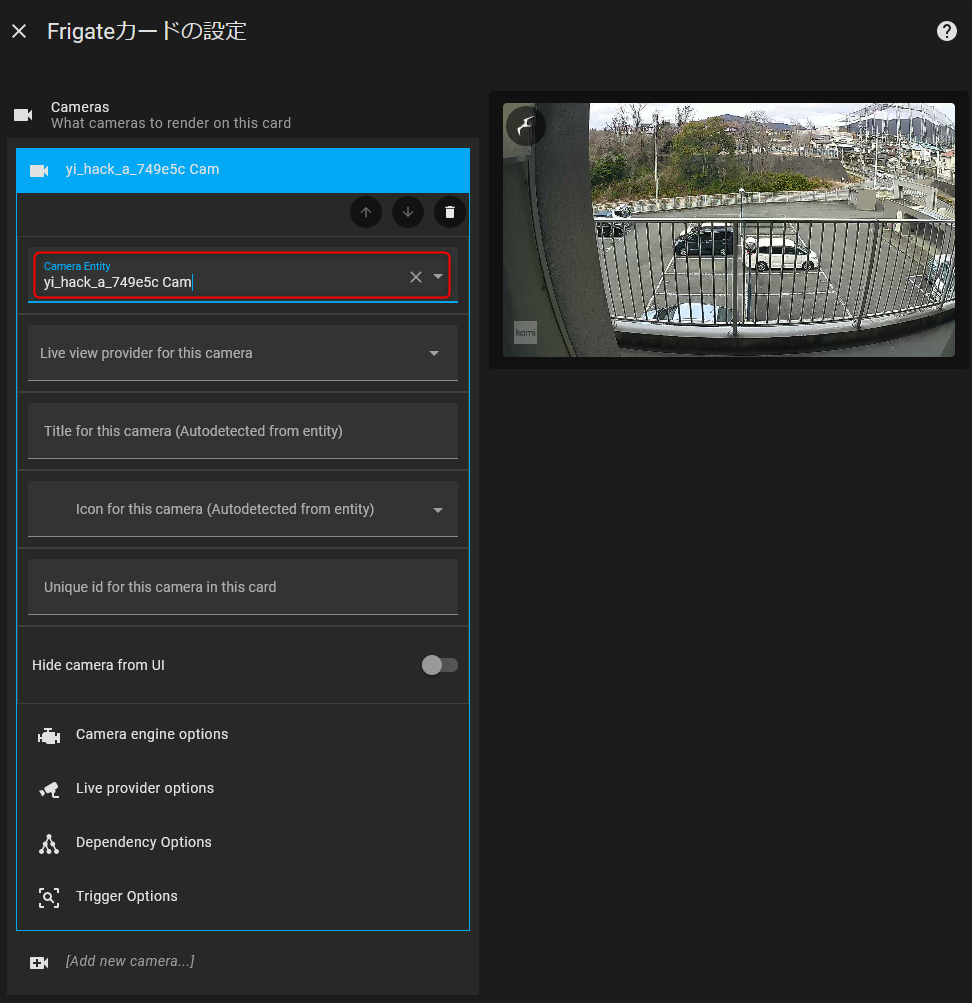Delete the camera with the trash icon

click(x=450, y=212)
